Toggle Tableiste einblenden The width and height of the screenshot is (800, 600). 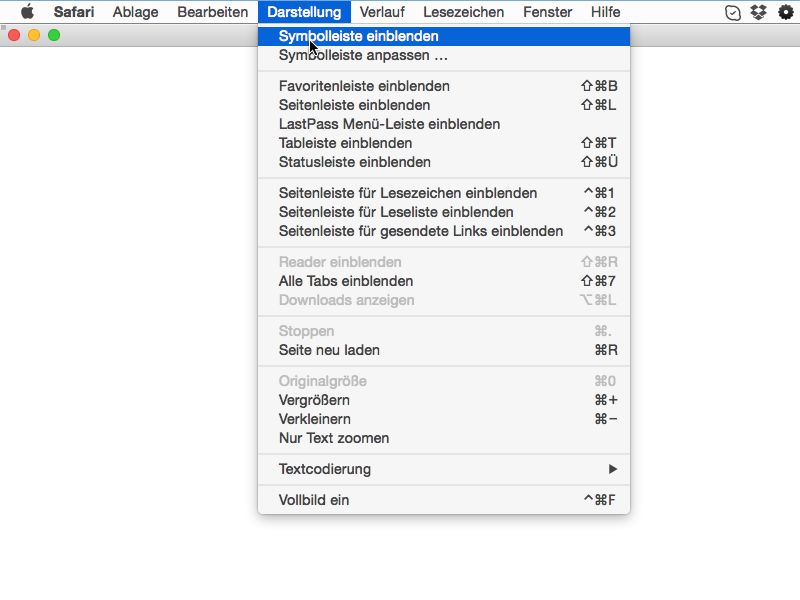tap(444, 143)
